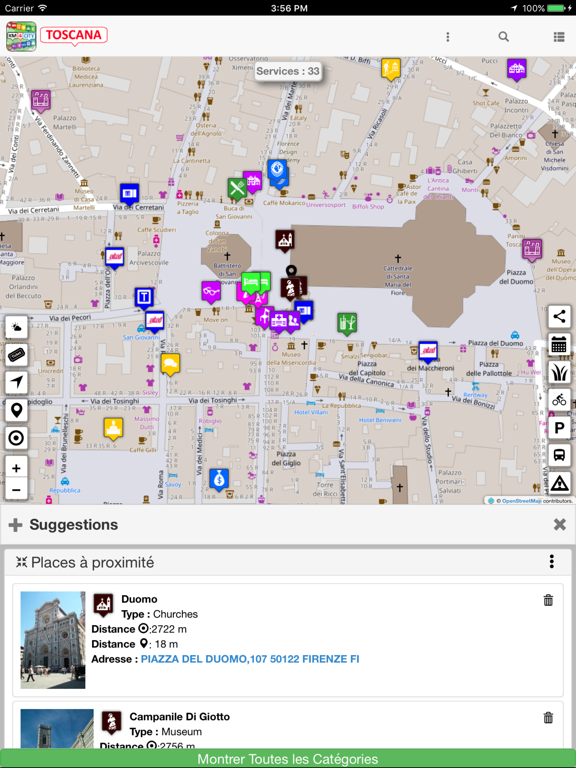The image size is (576, 768).
Task: Tap Montrer Toutes les Catégories button
Action: pyautogui.click(x=288, y=758)
